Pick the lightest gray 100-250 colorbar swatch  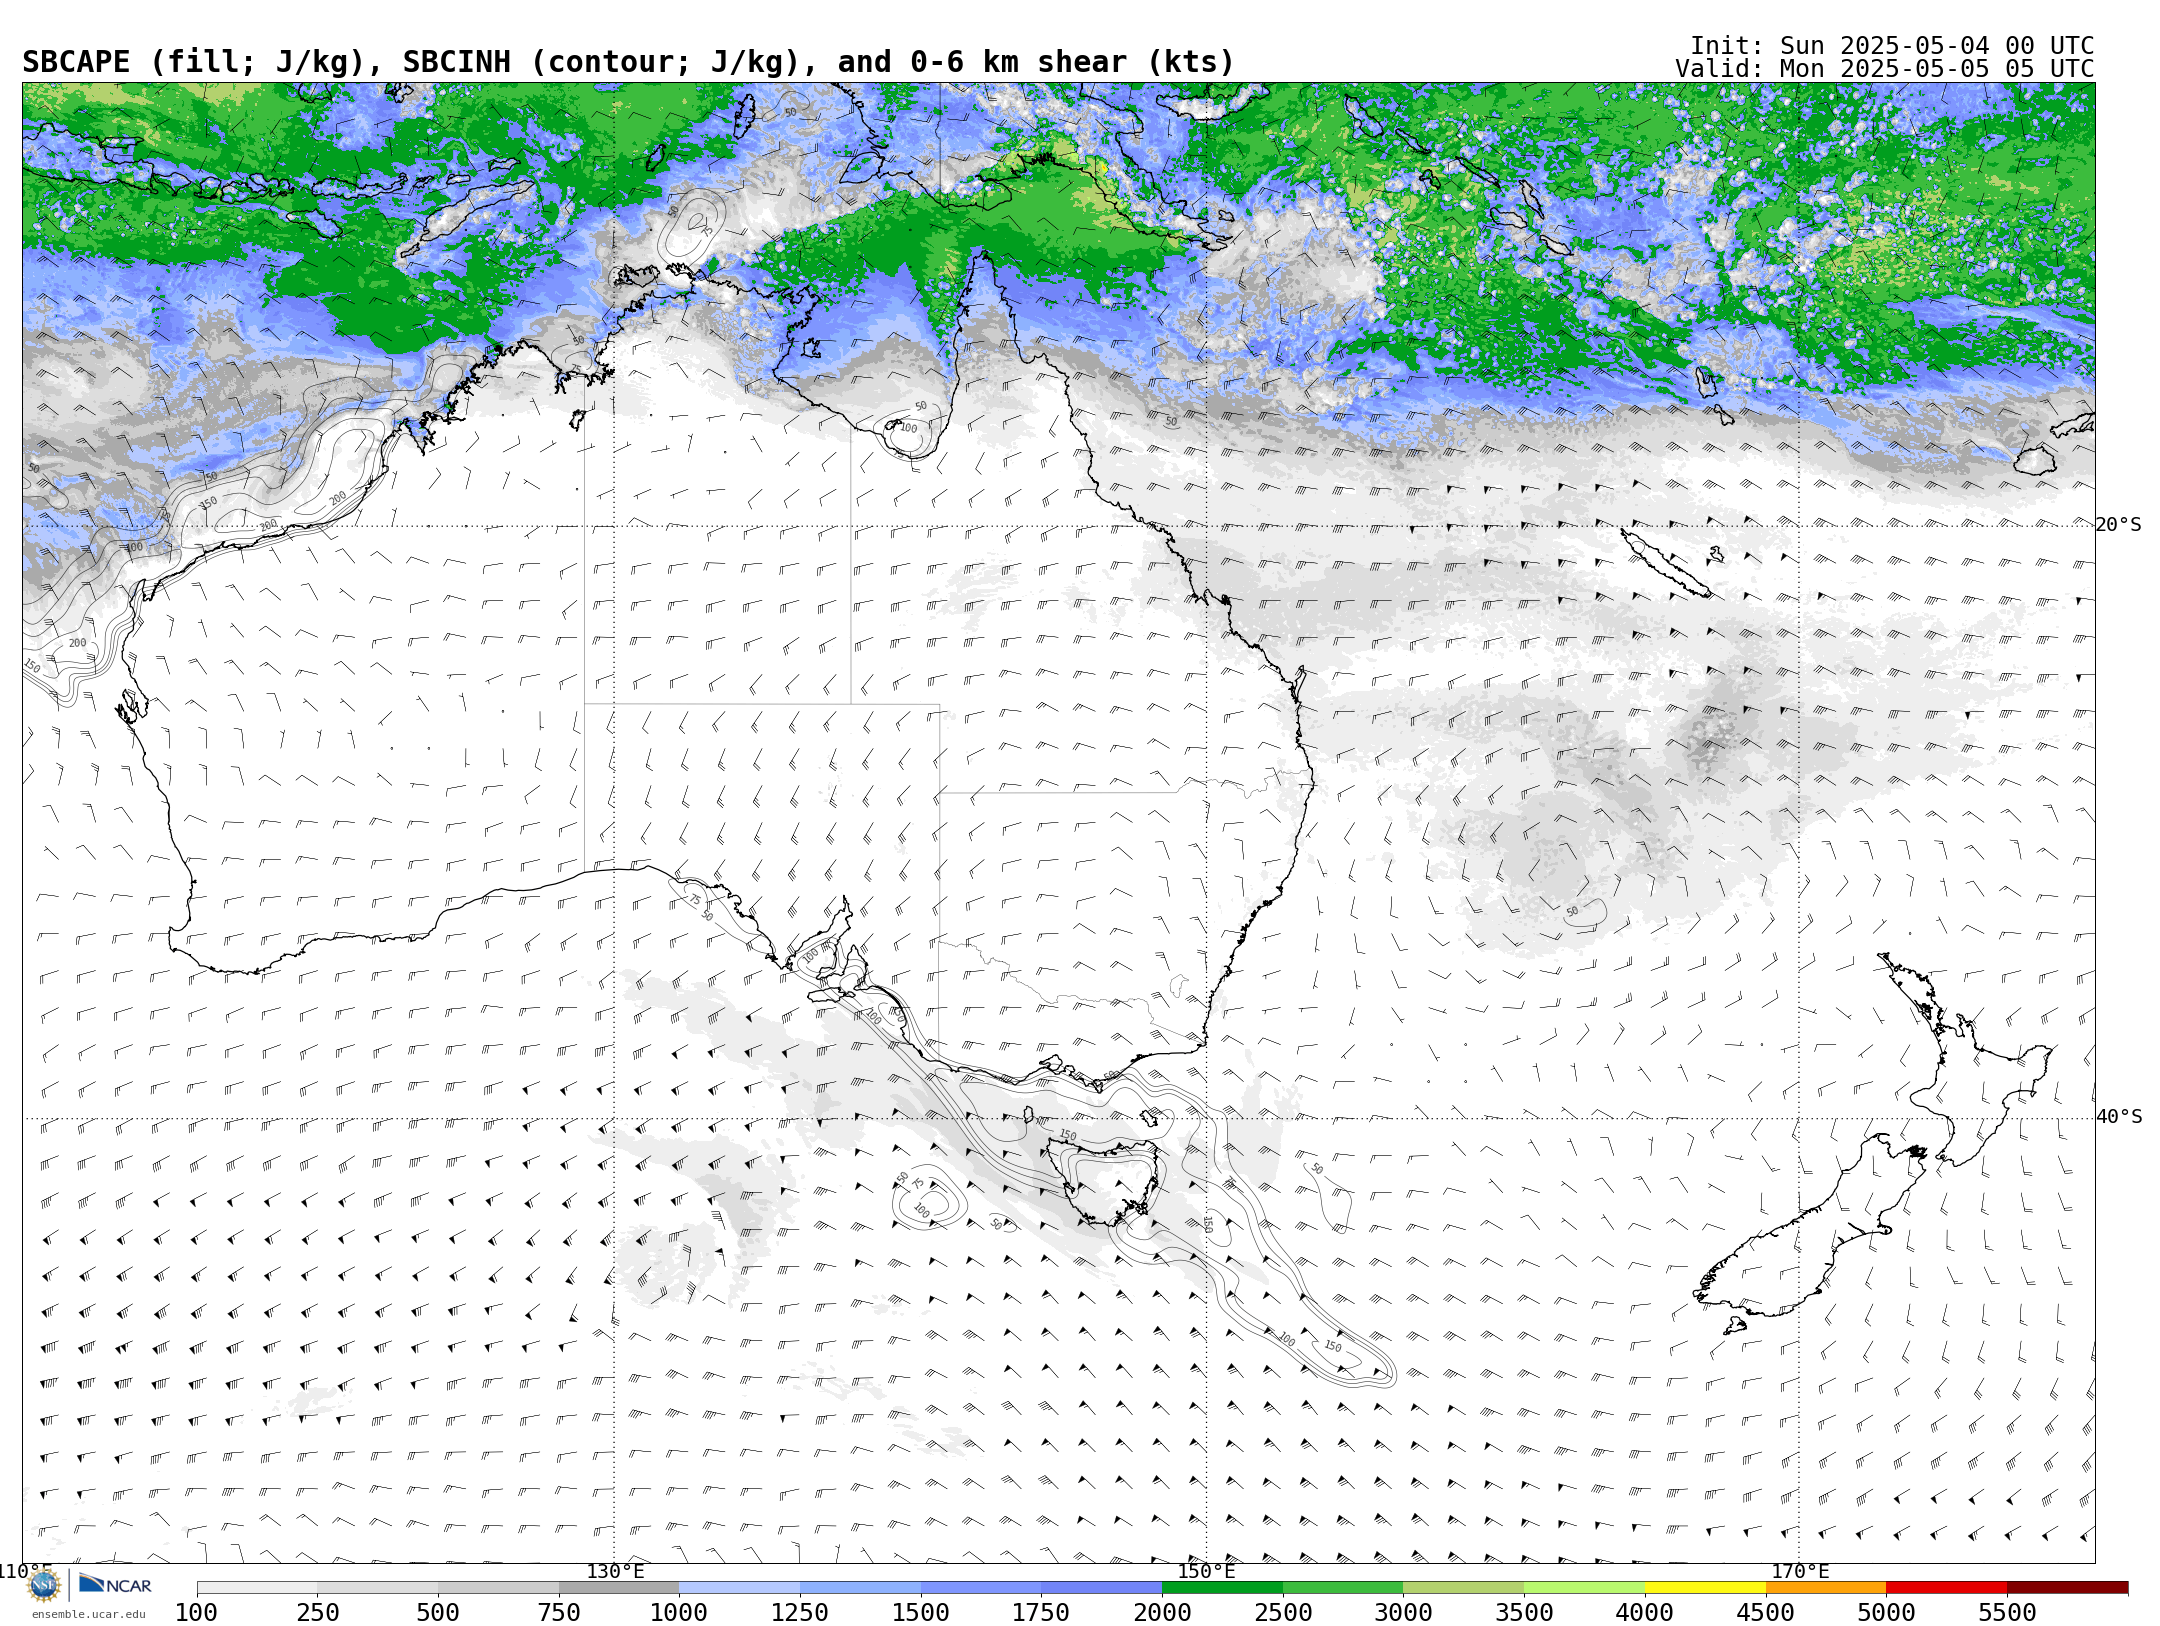point(257,1588)
